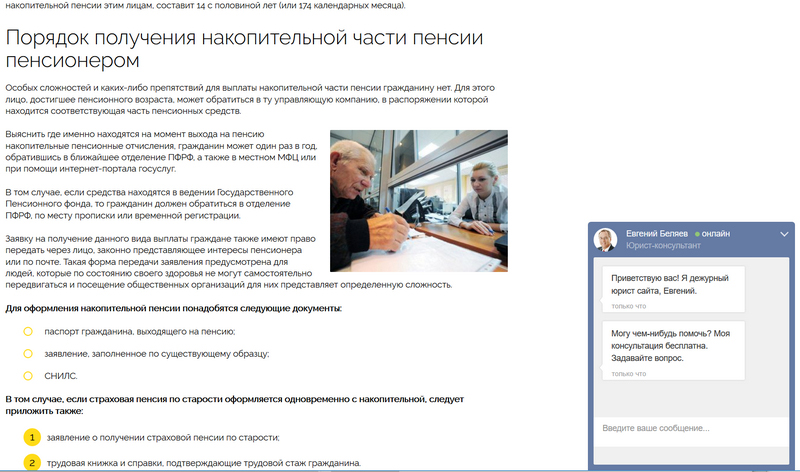Click the yellow number 1 badge
This screenshot has width=800, height=472.
click(31, 438)
